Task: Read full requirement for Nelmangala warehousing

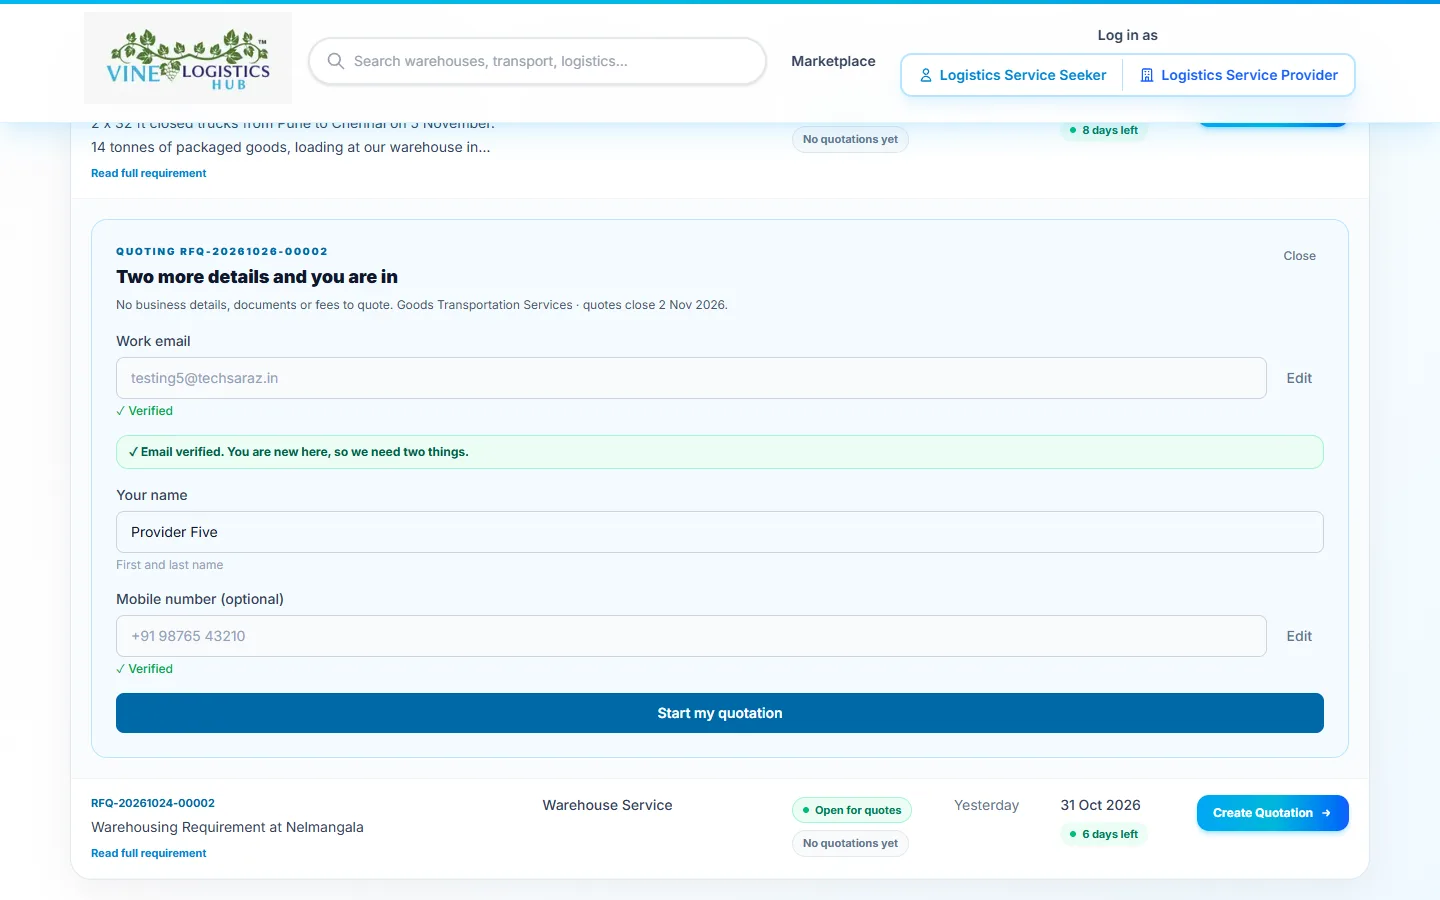Action: pos(149,853)
